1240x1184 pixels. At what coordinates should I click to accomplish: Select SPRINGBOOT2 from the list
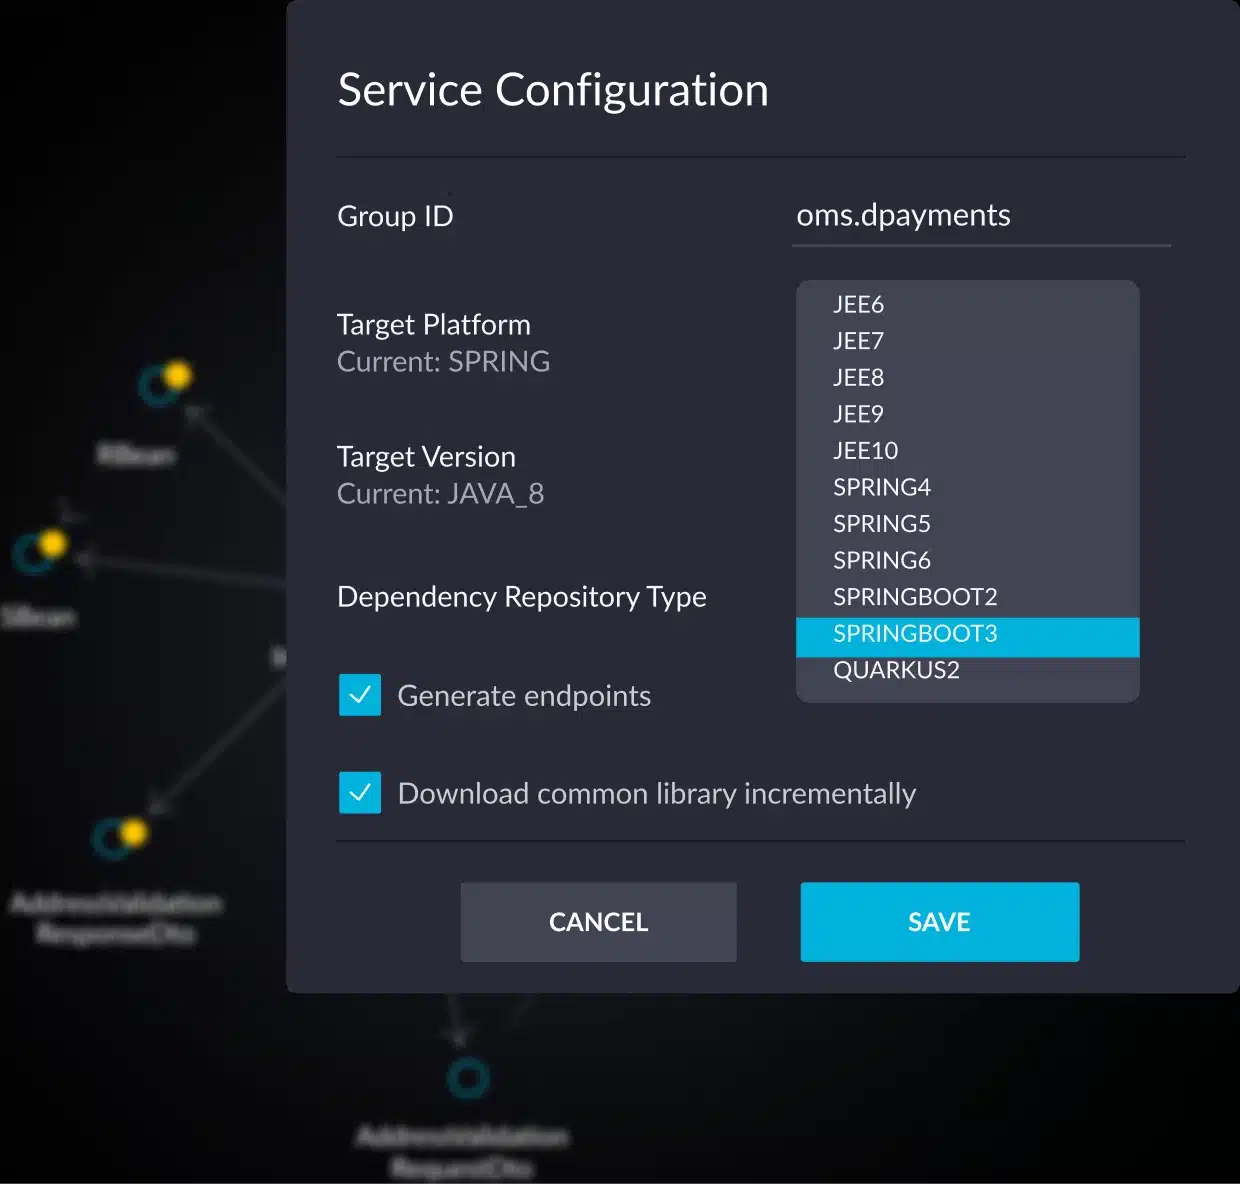point(967,597)
